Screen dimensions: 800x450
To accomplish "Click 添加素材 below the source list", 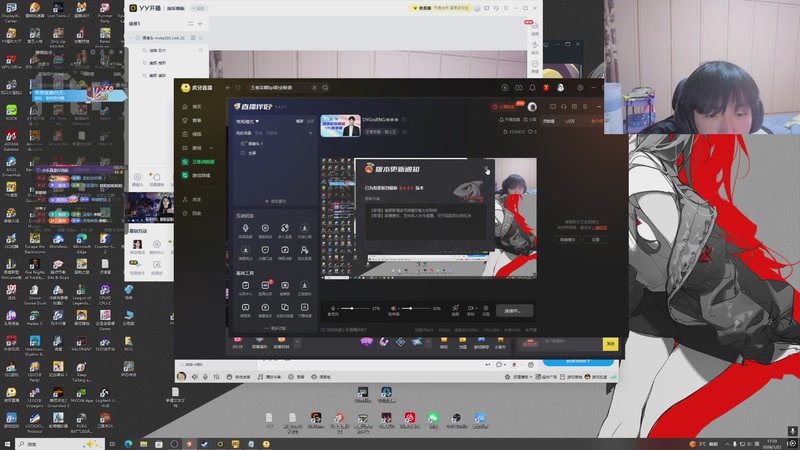I will (276, 201).
